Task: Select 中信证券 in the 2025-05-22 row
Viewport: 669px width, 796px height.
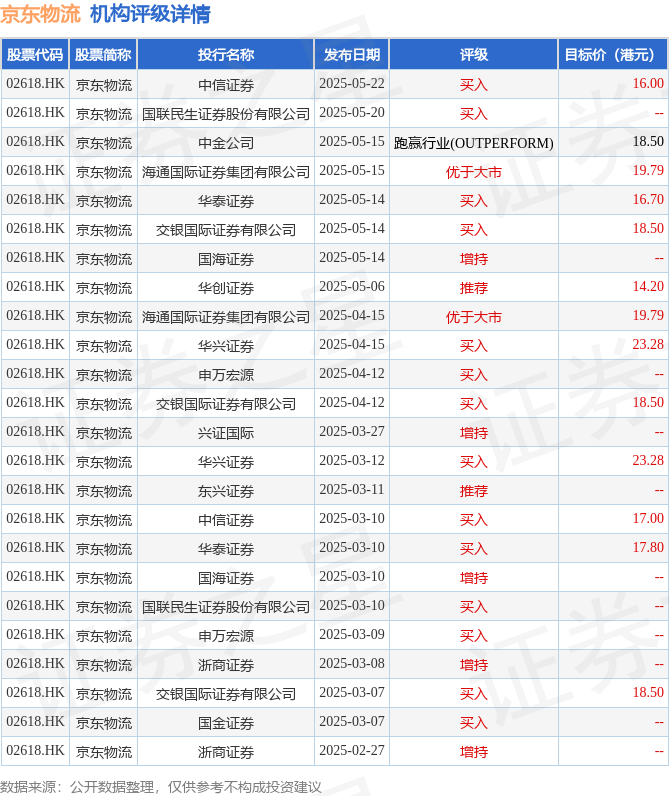Action: (226, 84)
